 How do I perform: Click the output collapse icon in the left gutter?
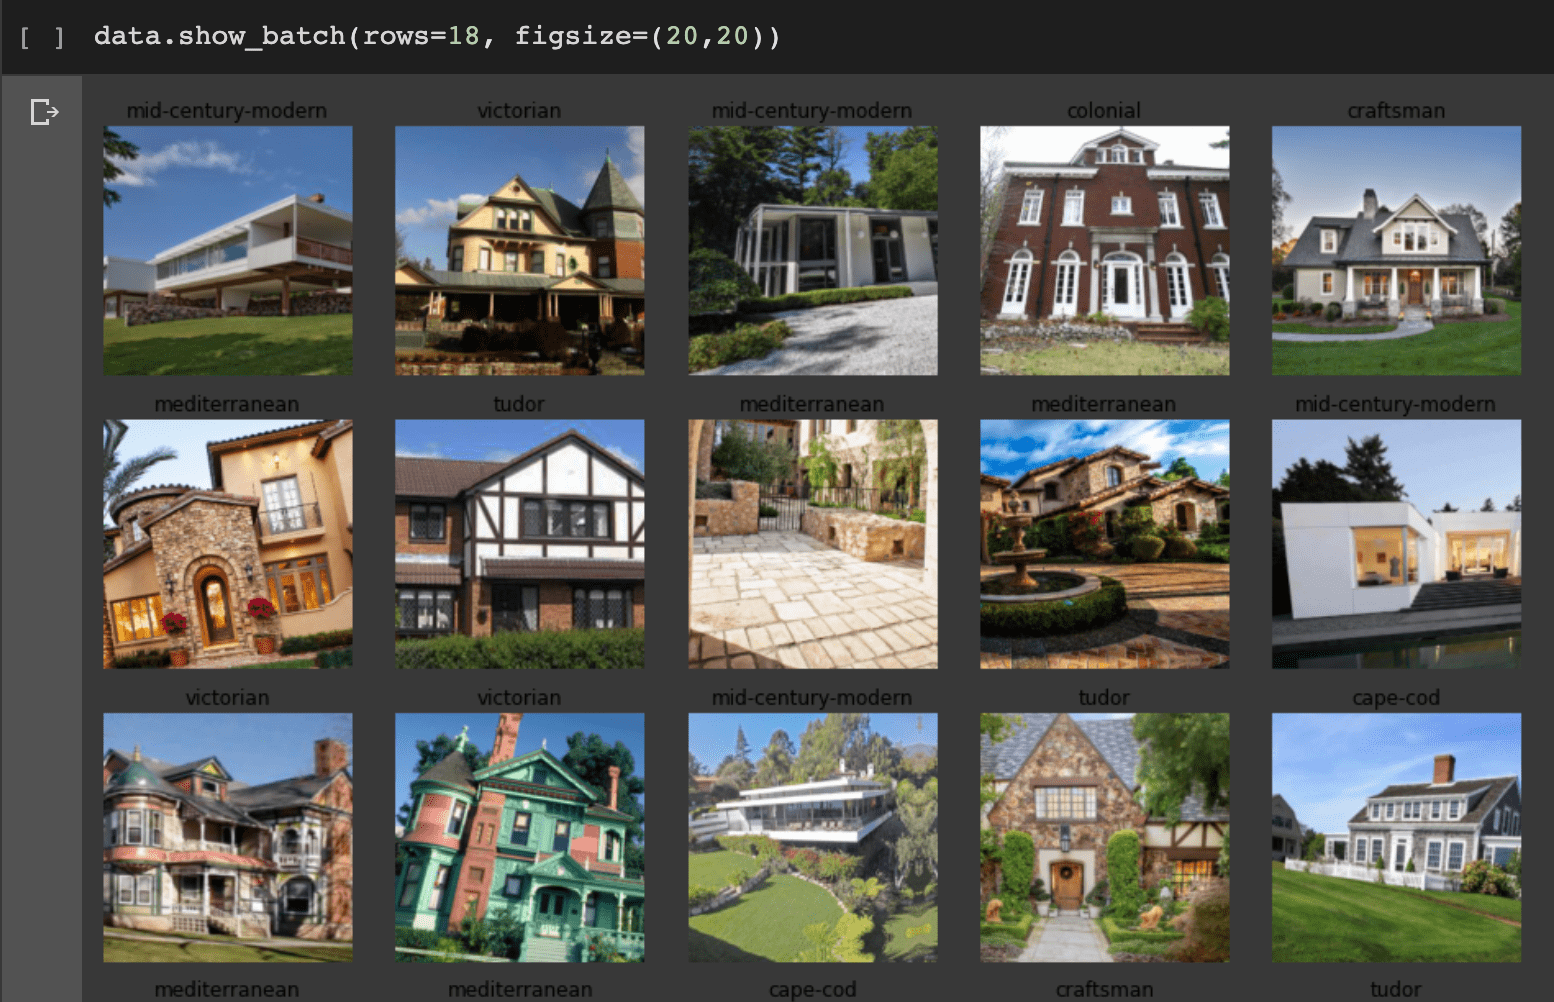pos(44,112)
